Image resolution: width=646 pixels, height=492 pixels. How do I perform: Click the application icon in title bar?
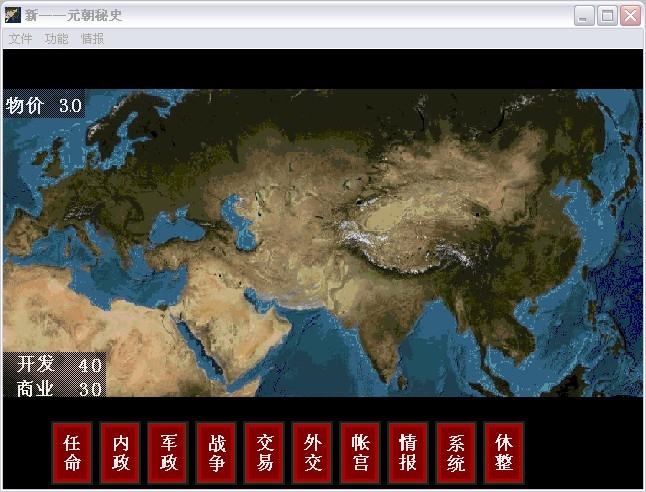click(x=12, y=15)
